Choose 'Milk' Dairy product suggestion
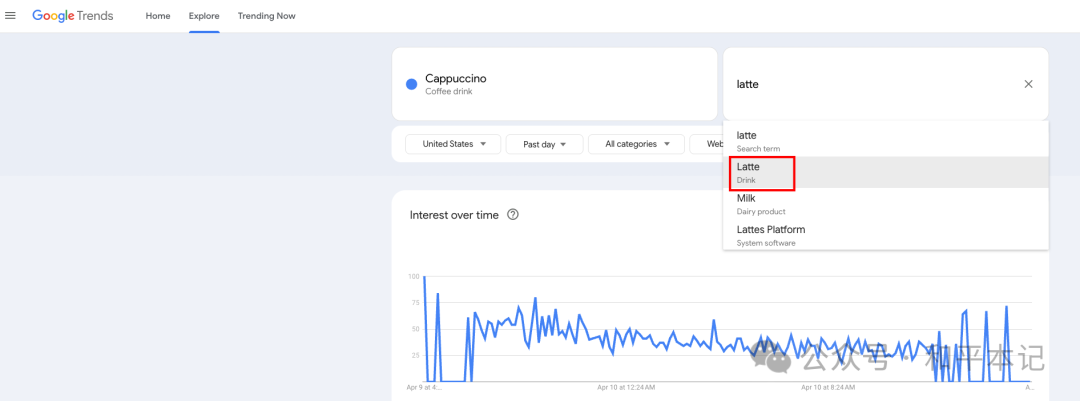Screen dimensions: 1080x401 [x=886, y=204]
